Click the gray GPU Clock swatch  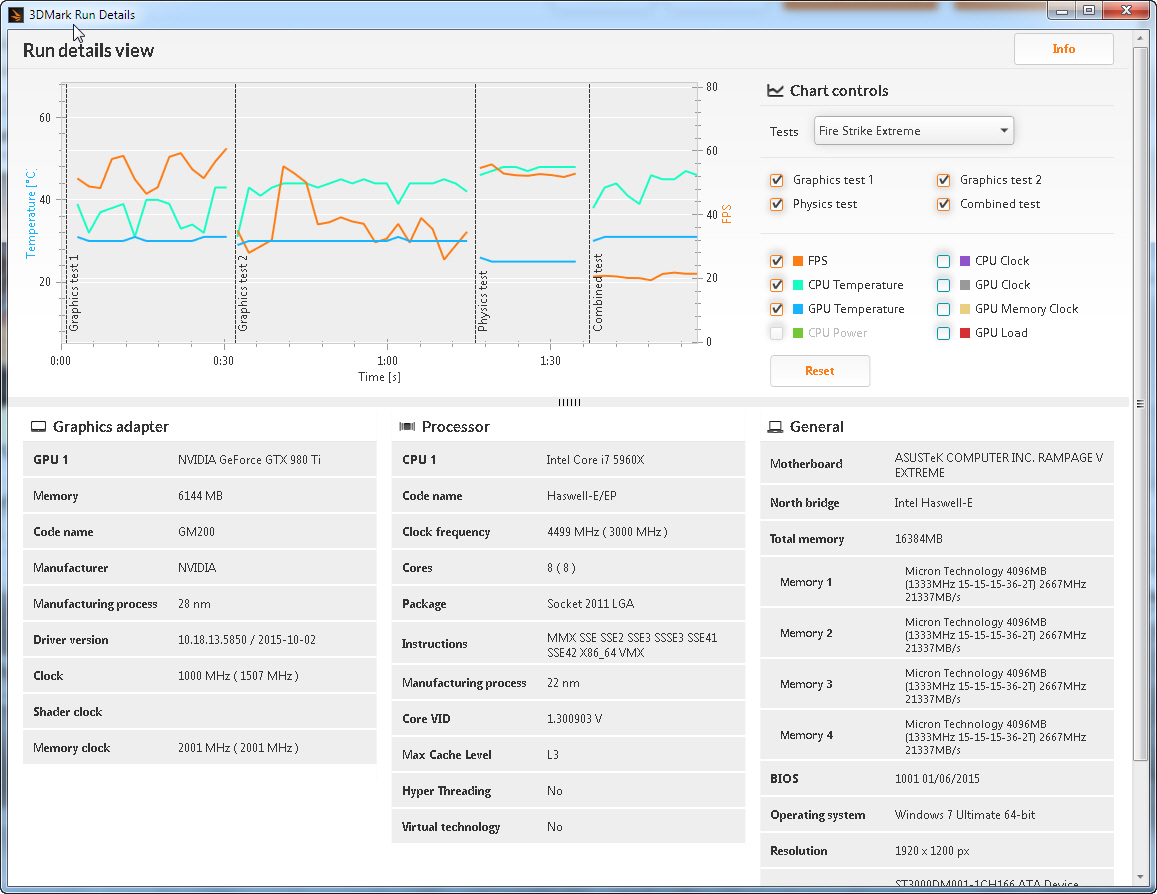(x=964, y=285)
